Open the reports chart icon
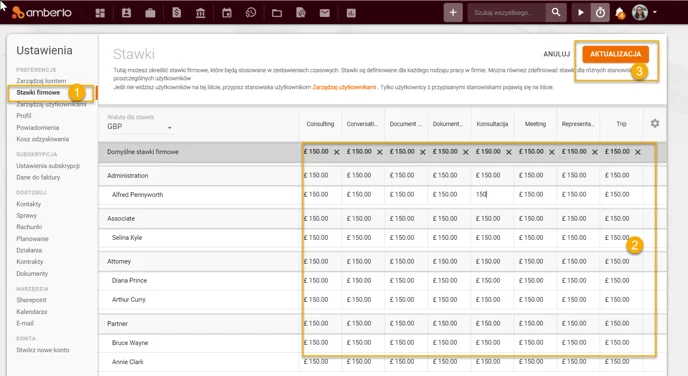 click(x=351, y=13)
